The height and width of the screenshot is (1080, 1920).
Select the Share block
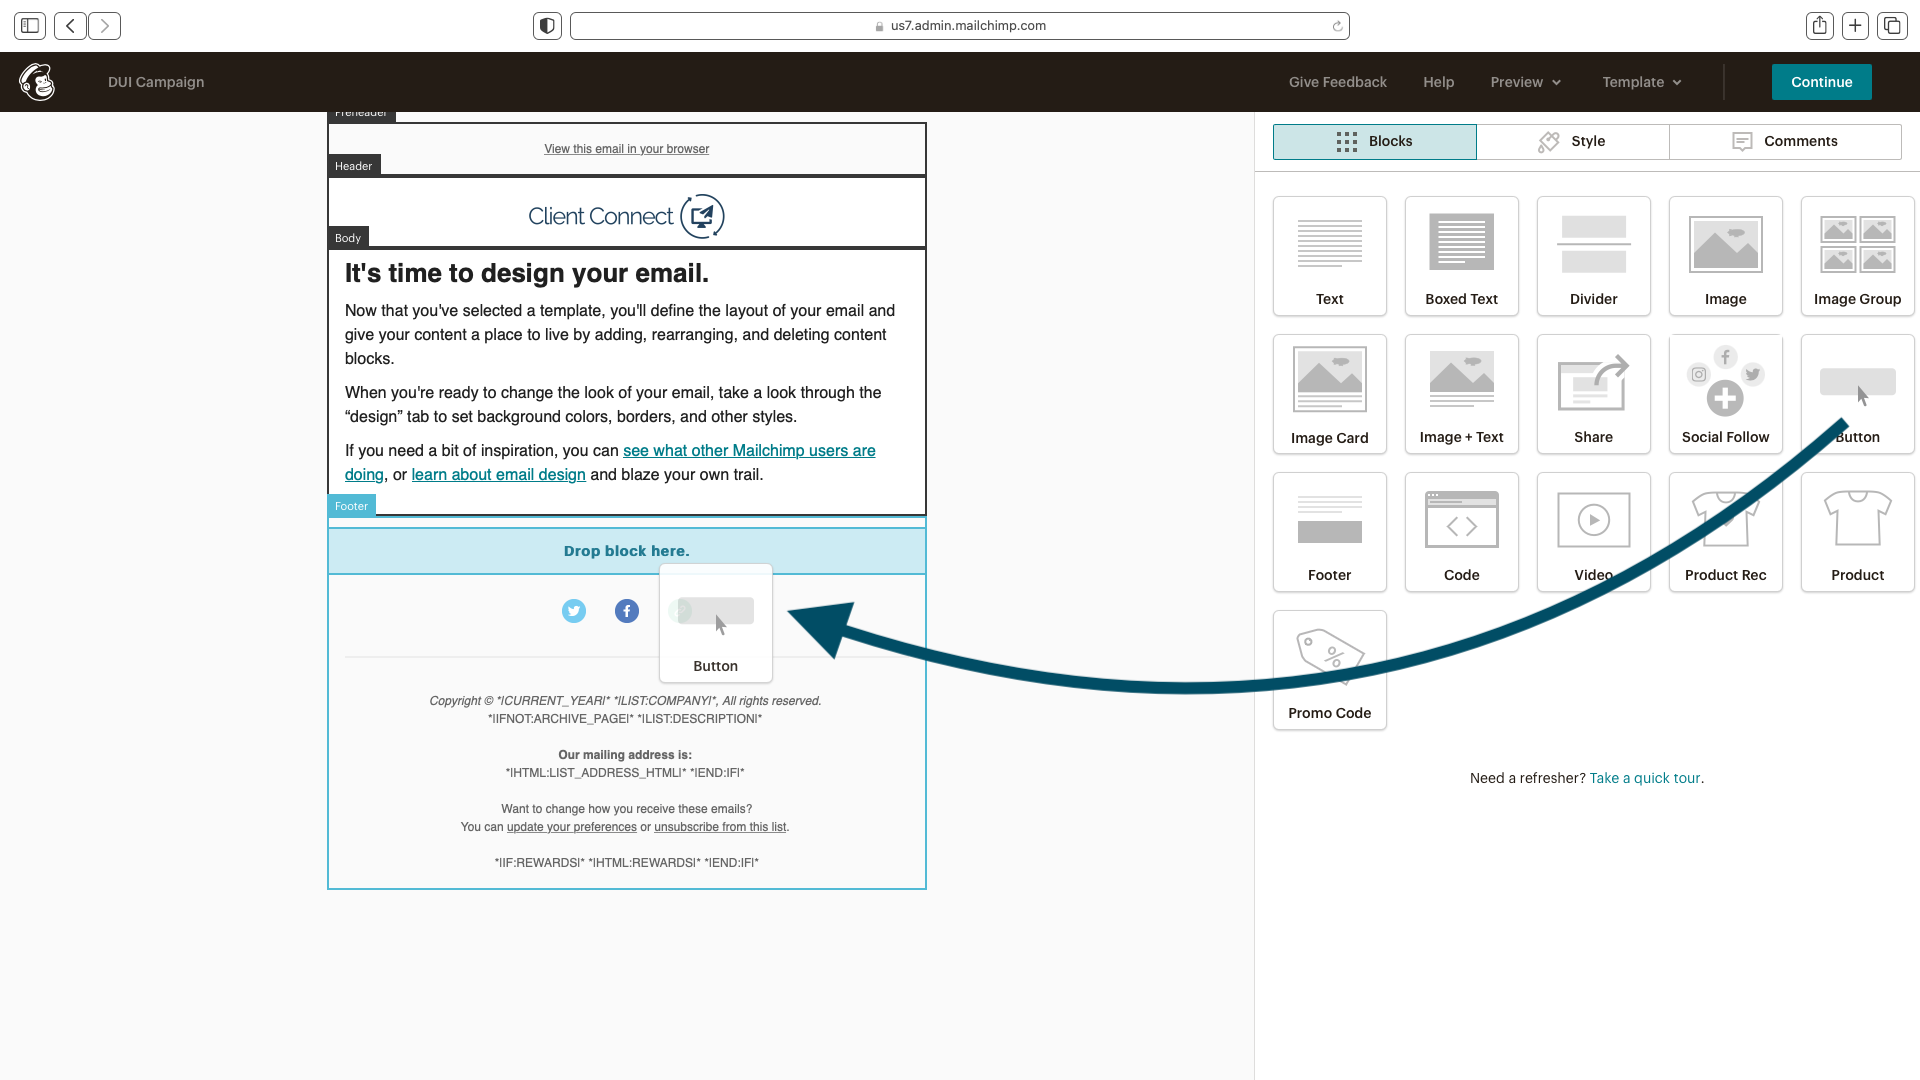pyautogui.click(x=1593, y=394)
